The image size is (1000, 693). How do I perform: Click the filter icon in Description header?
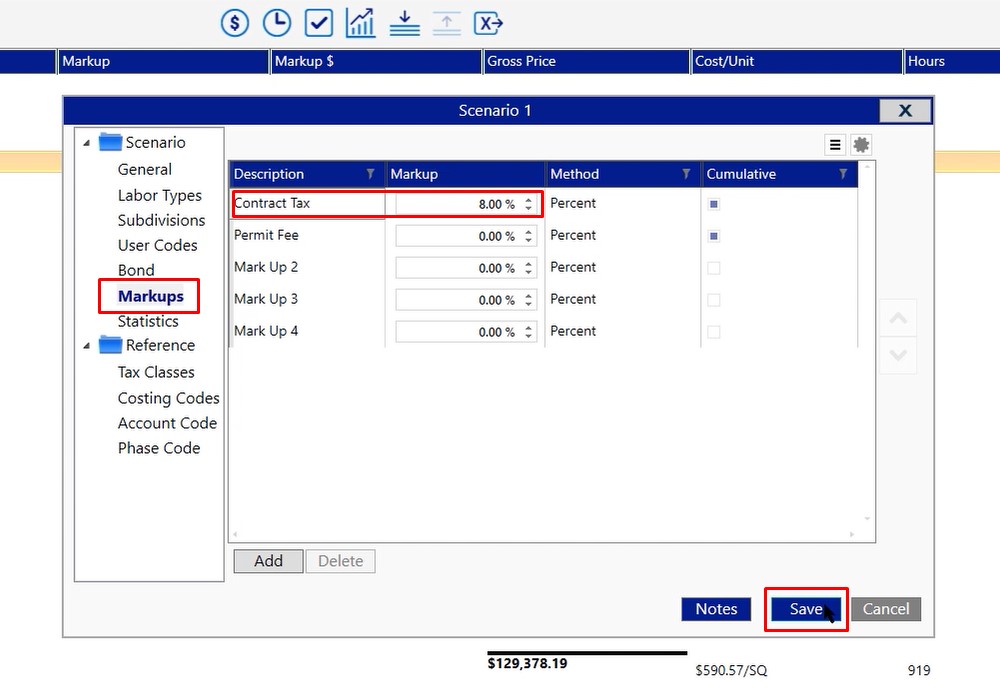coord(370,174)
